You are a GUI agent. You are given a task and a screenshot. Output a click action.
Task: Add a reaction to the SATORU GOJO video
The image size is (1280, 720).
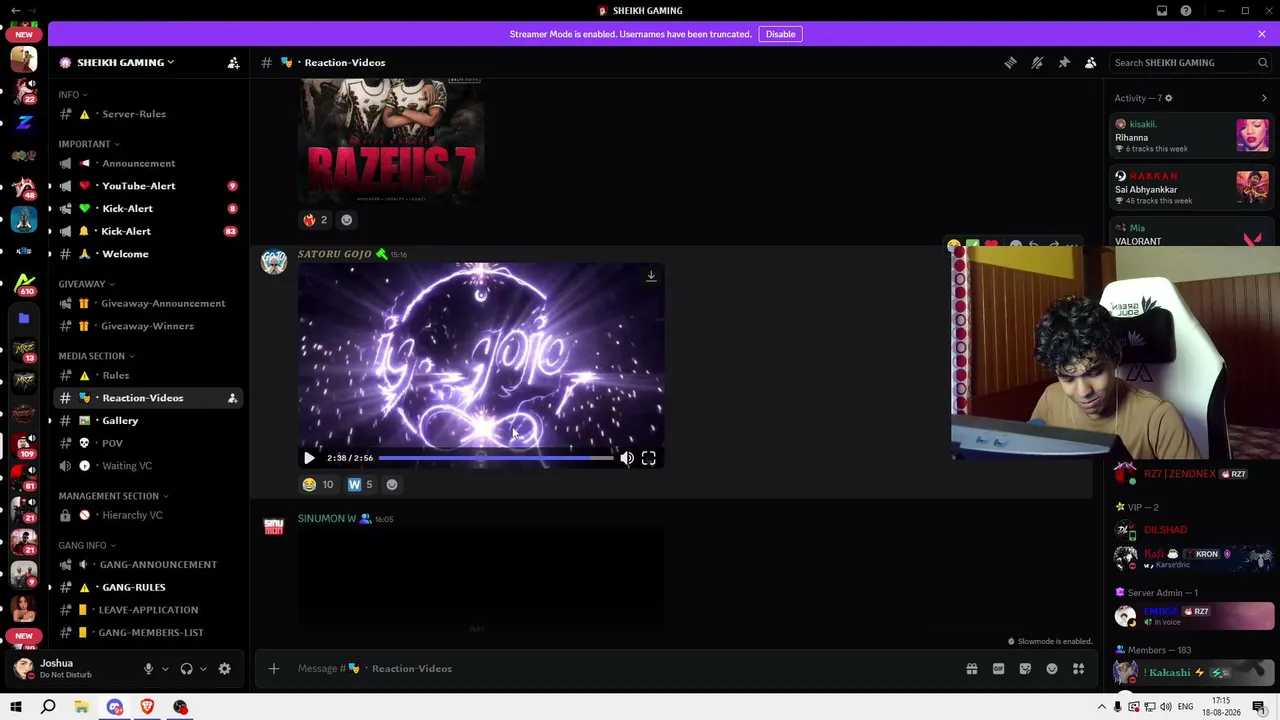pos(392,484)
